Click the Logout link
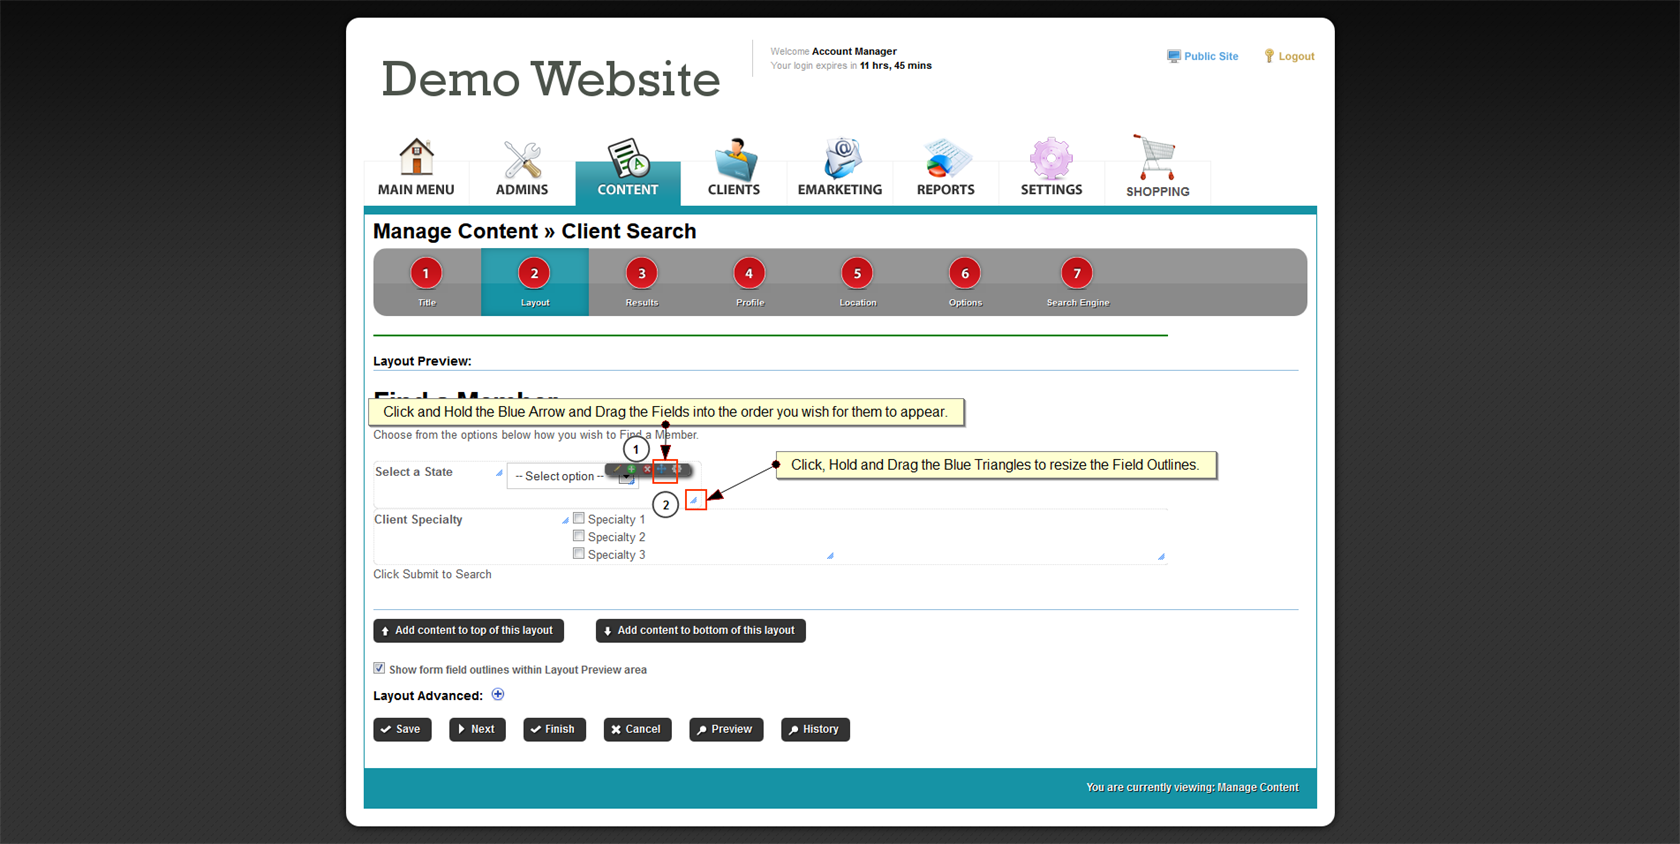This screenshot has width=1680, height=844. (x=1295, y=57)
